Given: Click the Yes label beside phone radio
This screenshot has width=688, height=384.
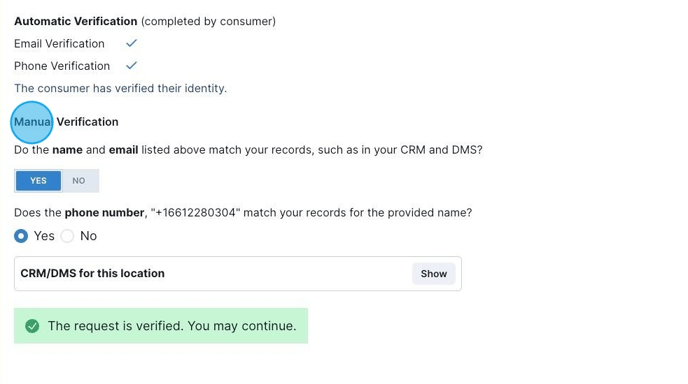Looking at the screenshot, I should click(44, 236).
